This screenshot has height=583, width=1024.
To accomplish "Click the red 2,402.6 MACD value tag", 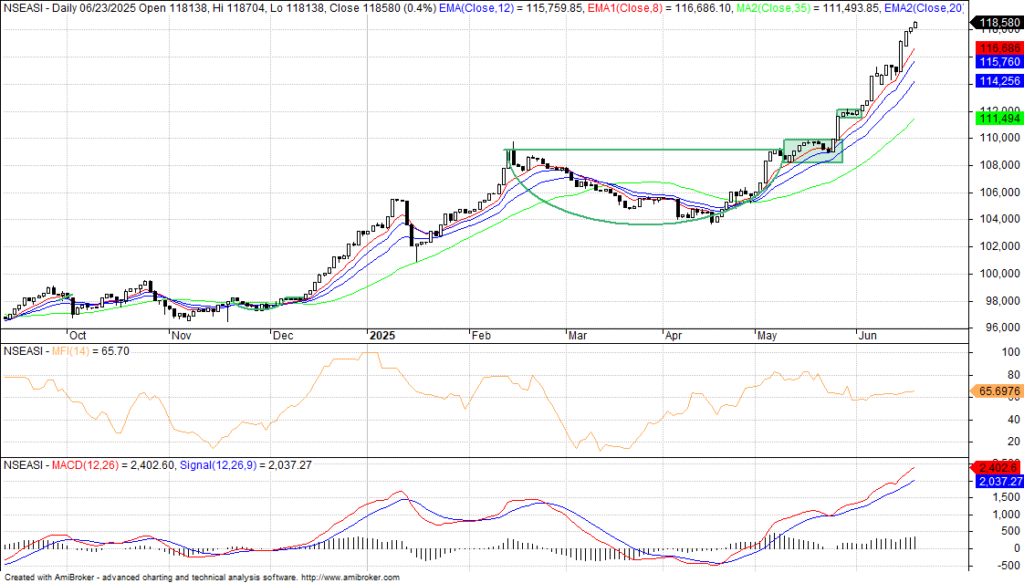I will coord(997,467).
